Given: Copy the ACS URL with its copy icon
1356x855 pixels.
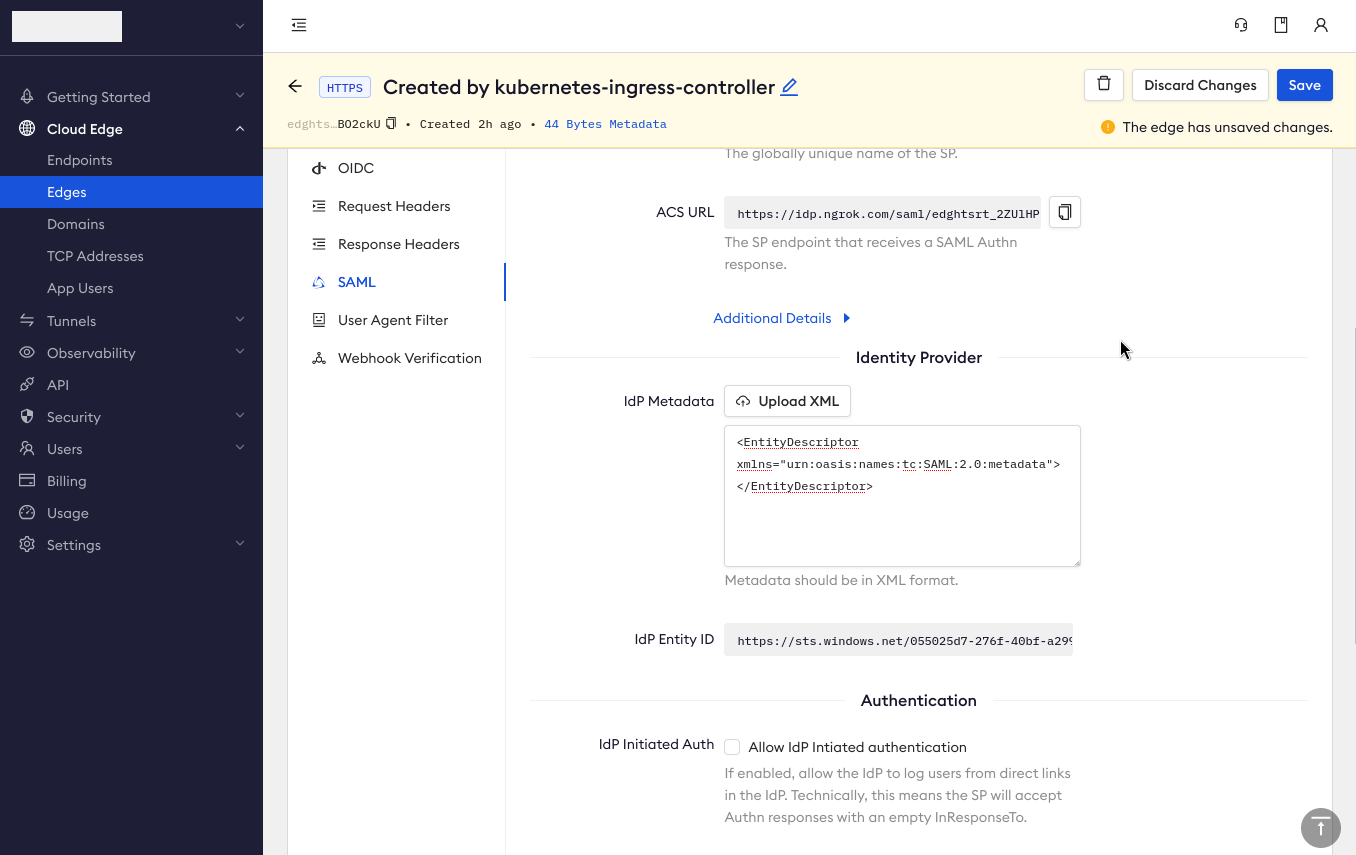Looking at the screenshot, I should coord(1064,211).
